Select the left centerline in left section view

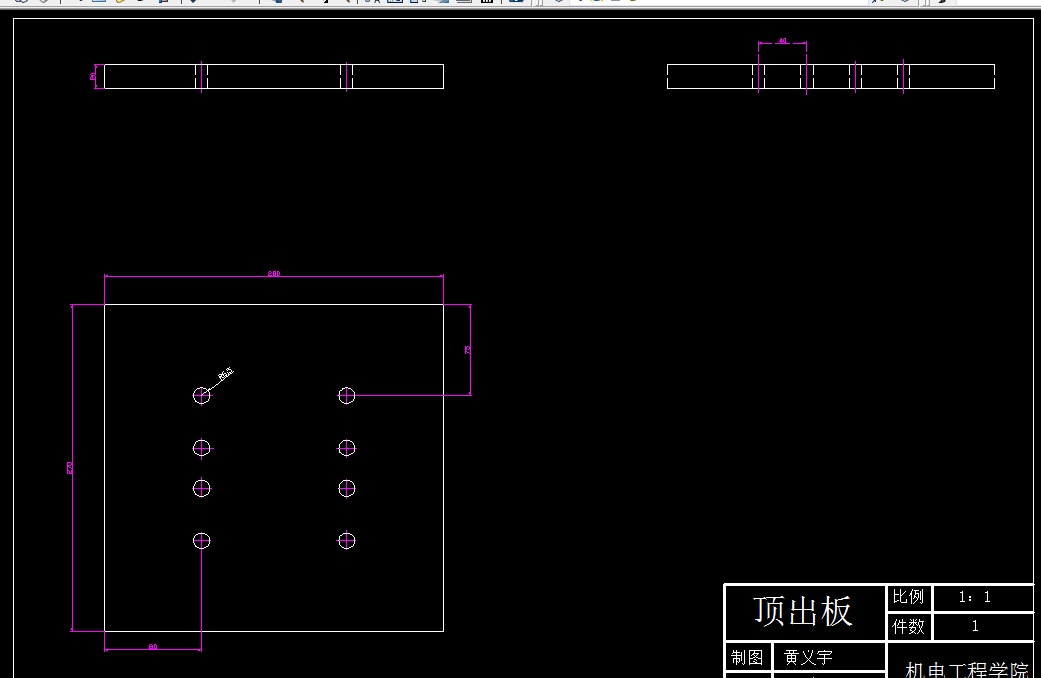[202, 76]
